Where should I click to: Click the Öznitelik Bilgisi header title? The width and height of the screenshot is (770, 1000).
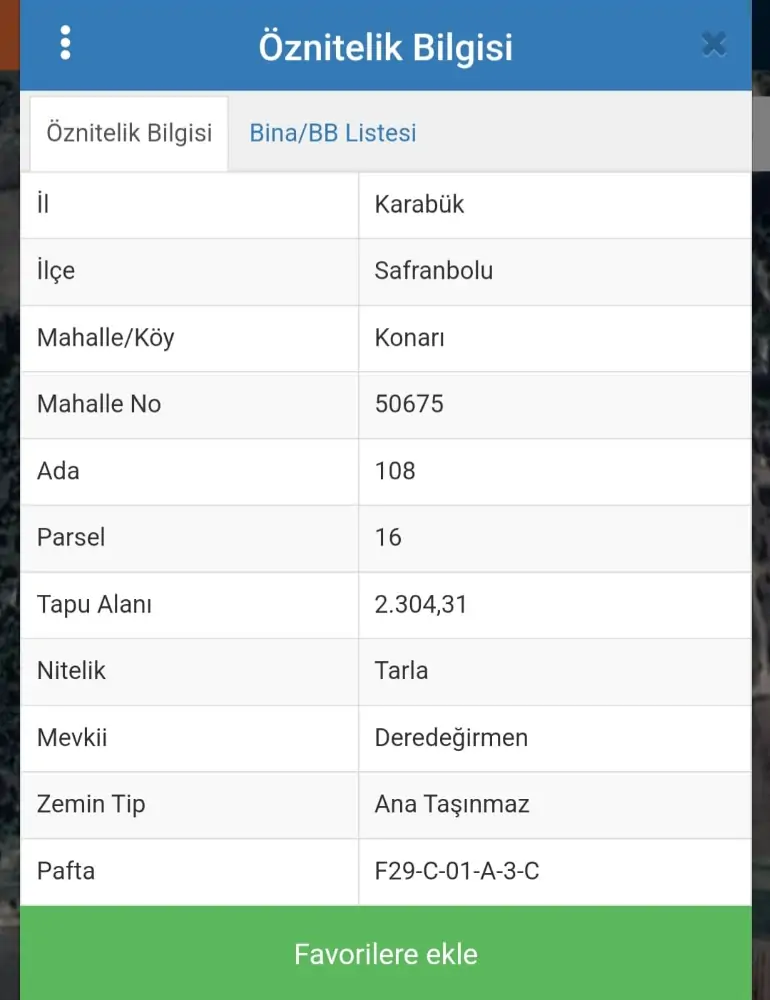385,47
